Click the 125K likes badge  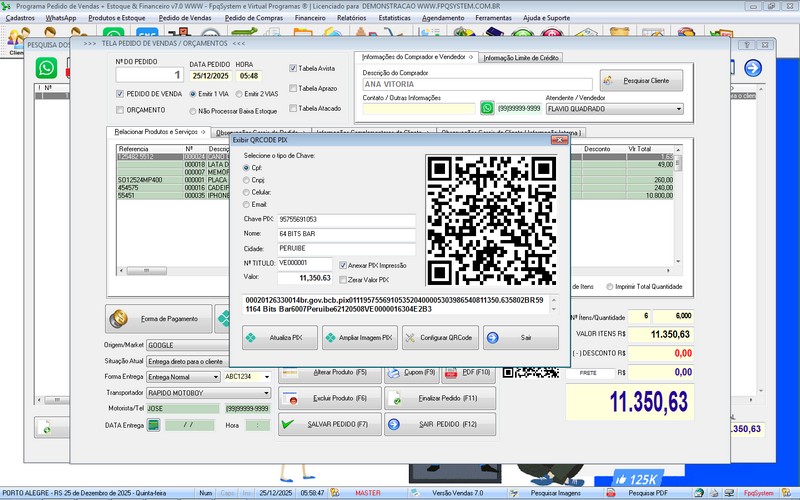tap(636, 479)
